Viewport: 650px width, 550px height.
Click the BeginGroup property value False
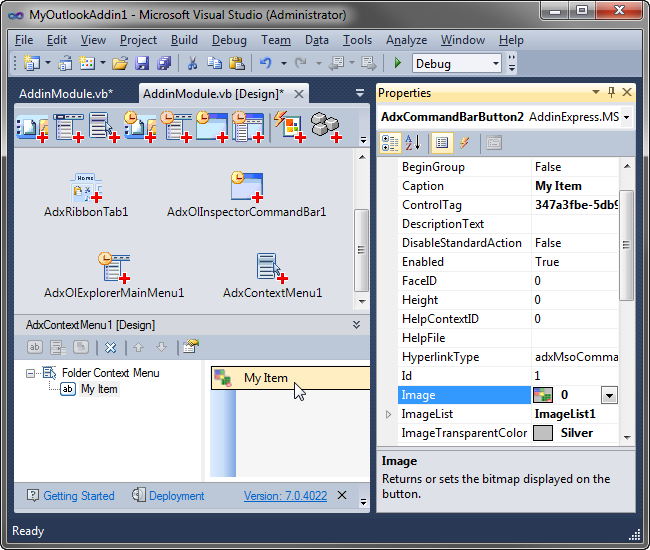(x=548, y=167)
